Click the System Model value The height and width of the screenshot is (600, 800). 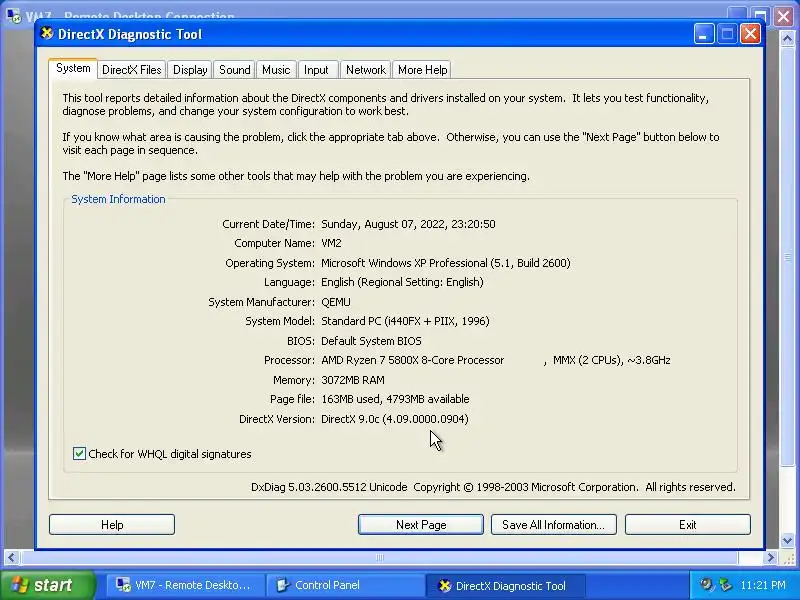405,321
